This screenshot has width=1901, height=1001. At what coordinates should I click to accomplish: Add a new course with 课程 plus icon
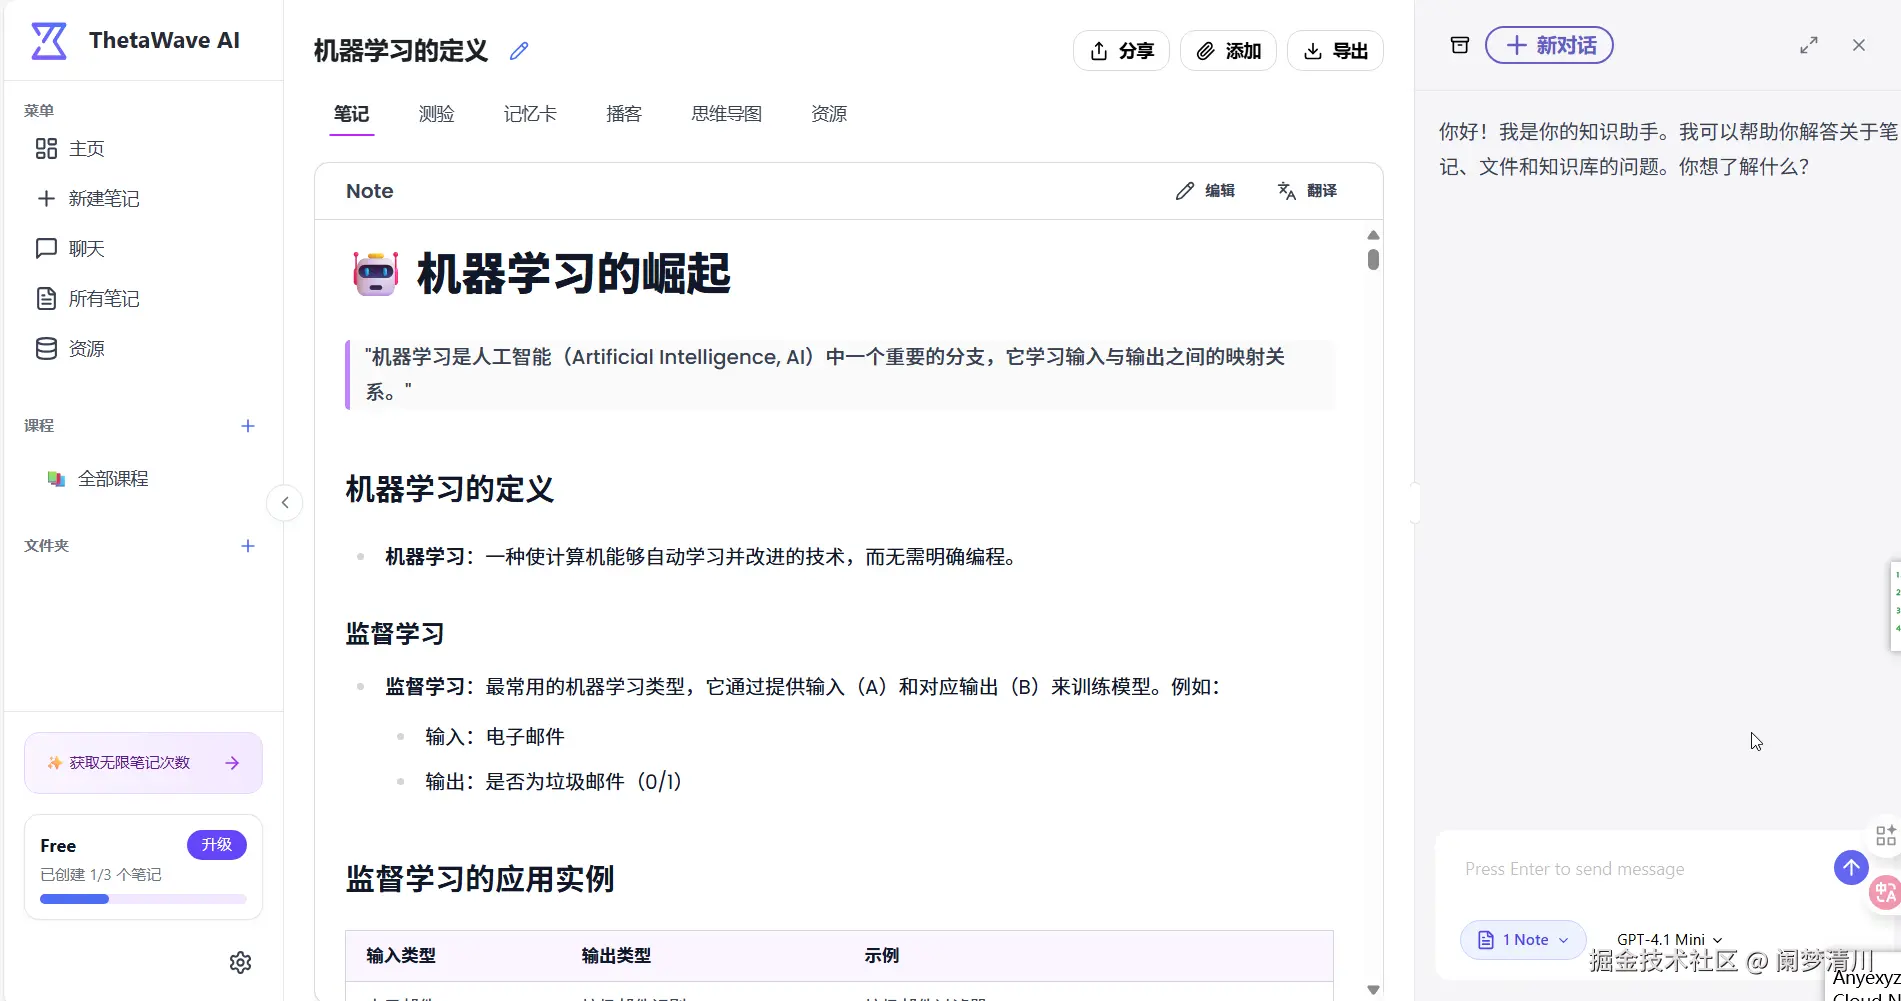coord(248,426)
